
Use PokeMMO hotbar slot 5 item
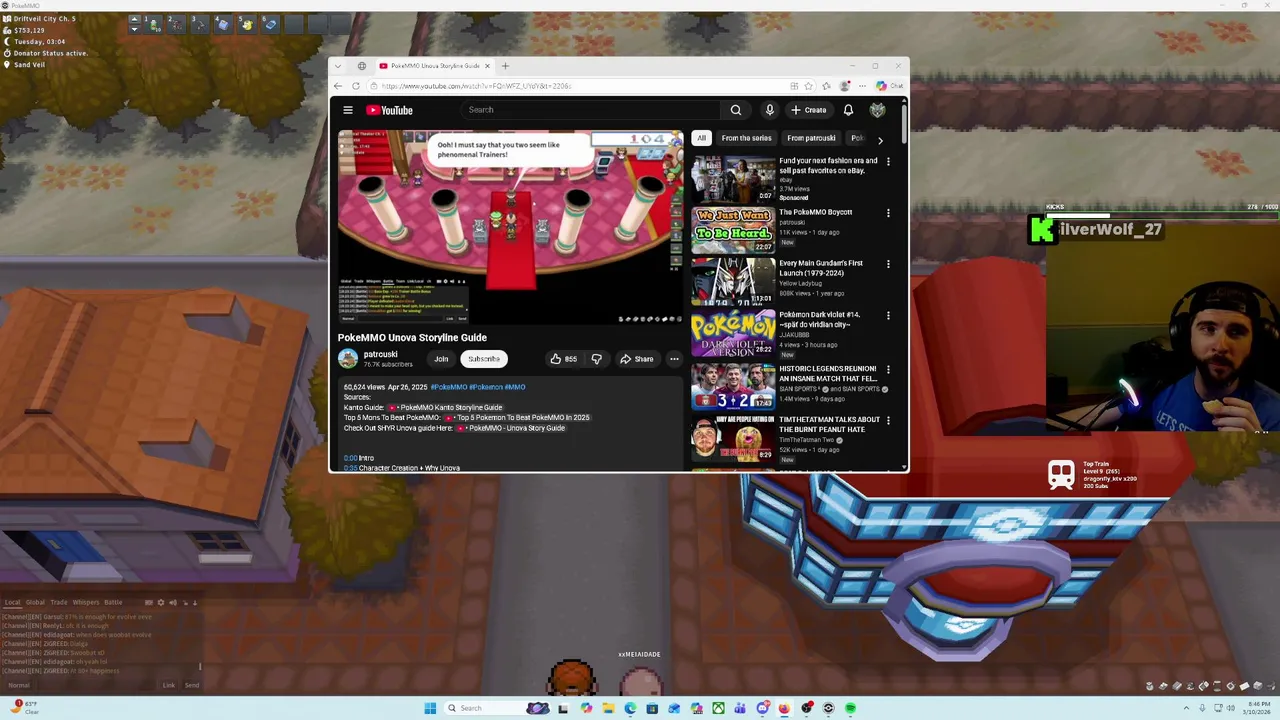point(247,25)
